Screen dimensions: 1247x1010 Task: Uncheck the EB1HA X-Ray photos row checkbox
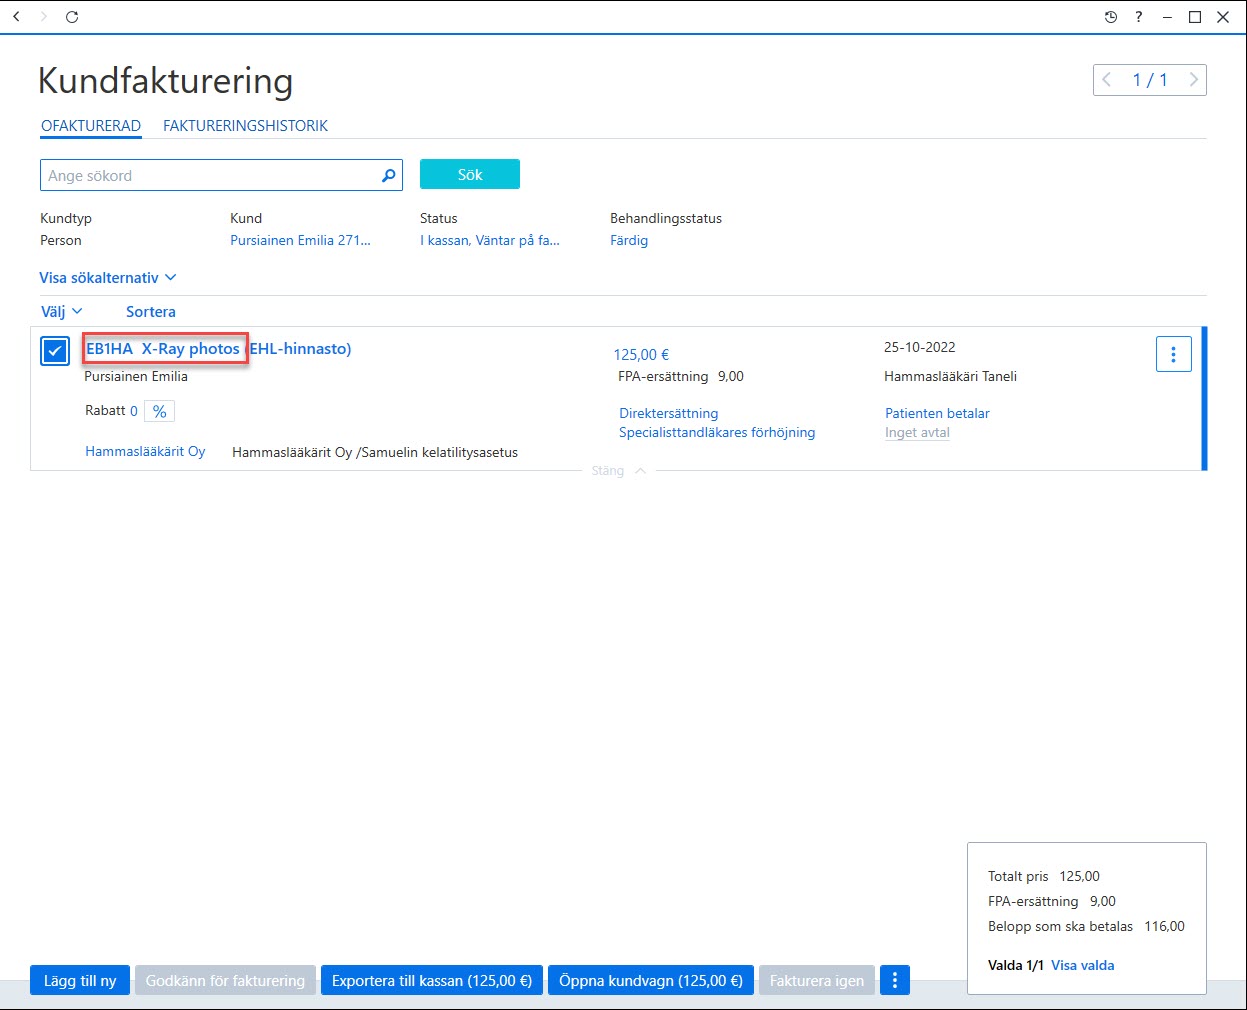(x=55, y=351)
